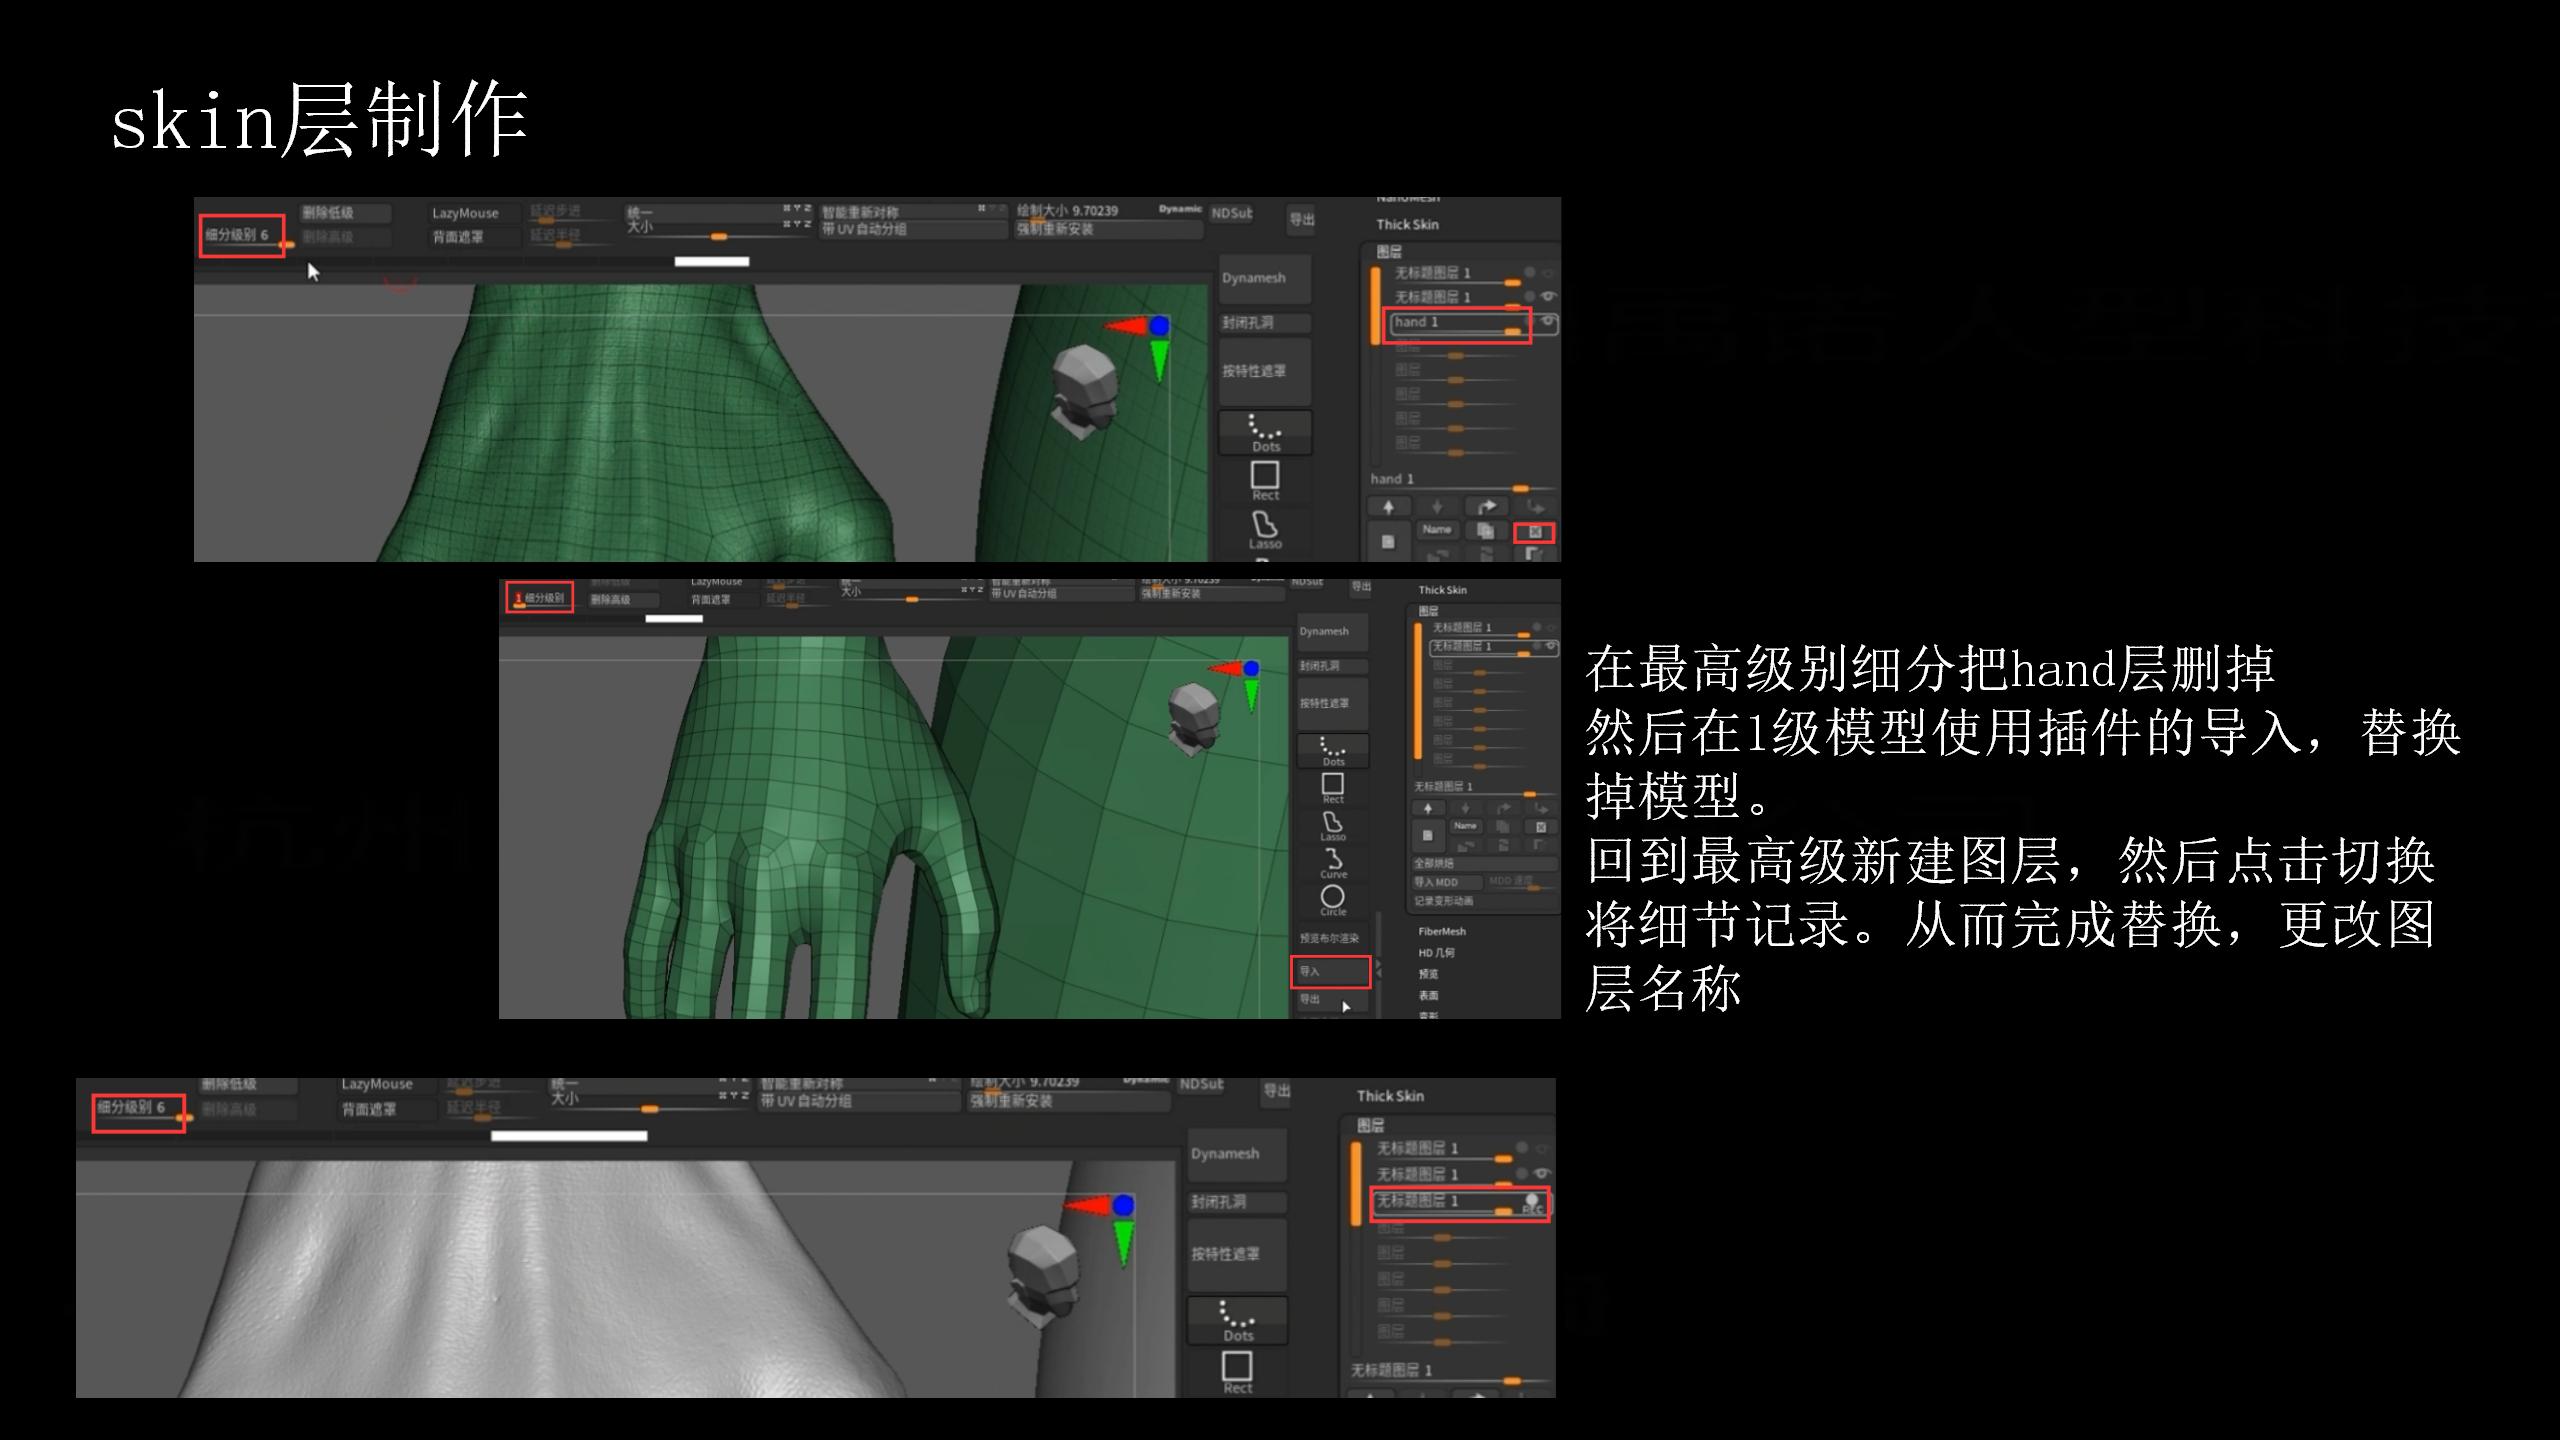2560x1440 pixels.
Task: Expand 表面 section in middle screenshot
Action: pyautogui.click(x=1428, y=995)
